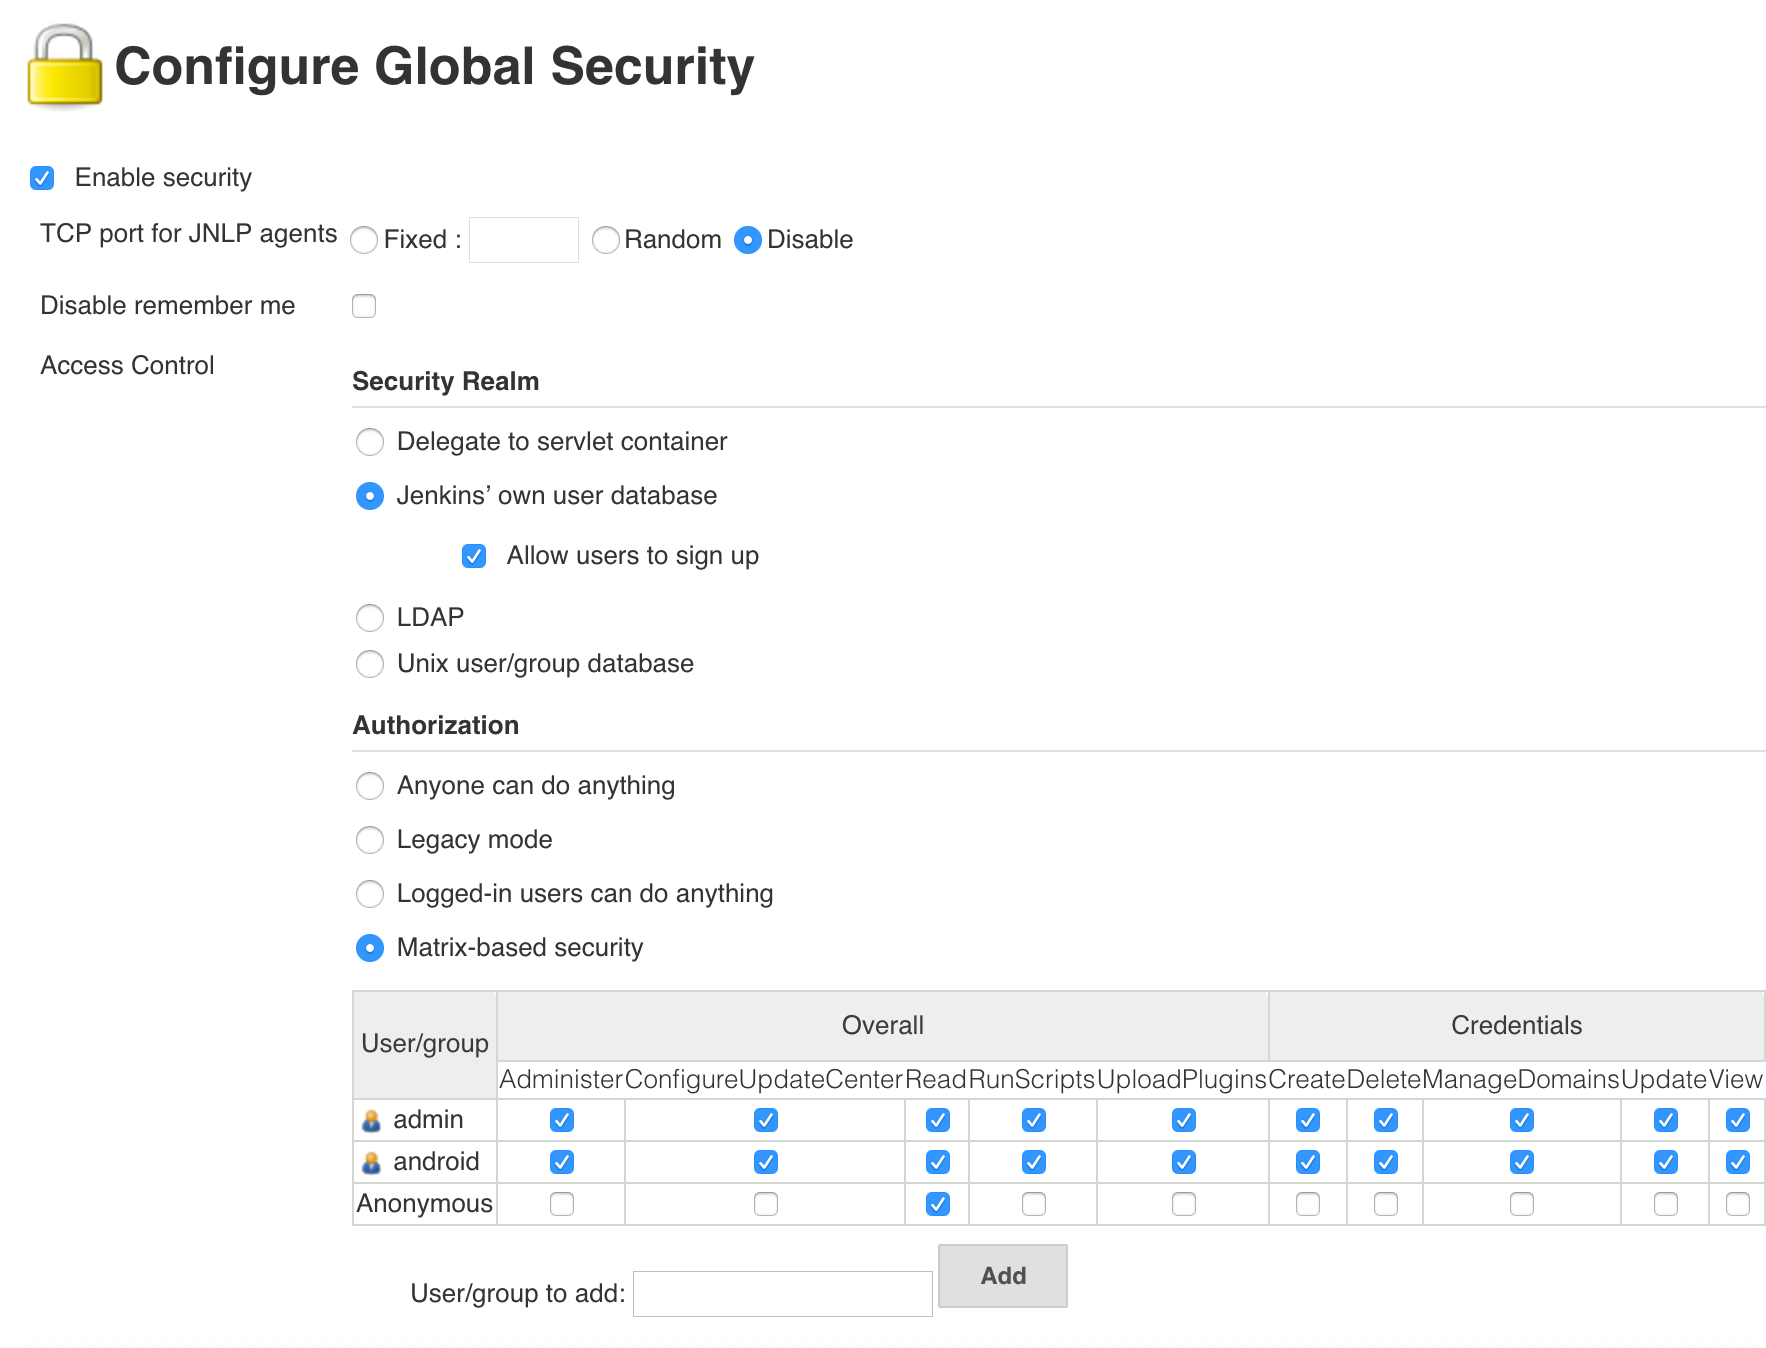Click the Add button
The height and width of the screenshot is (1348, 1766).
[x=1003, y=1276]
